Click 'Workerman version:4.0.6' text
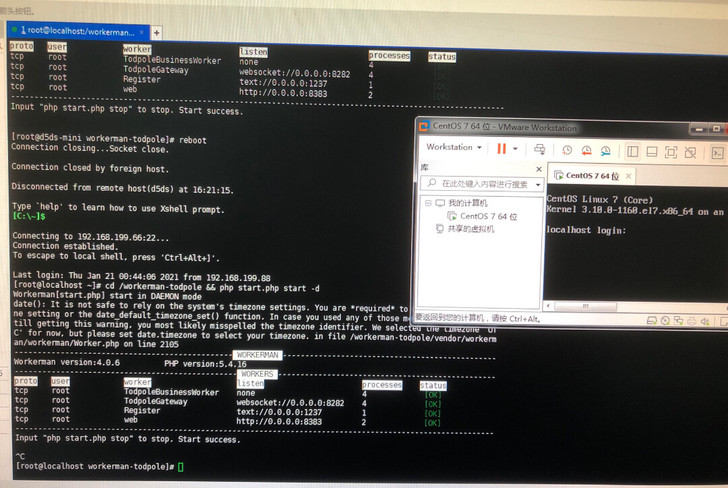 [67, 362]
